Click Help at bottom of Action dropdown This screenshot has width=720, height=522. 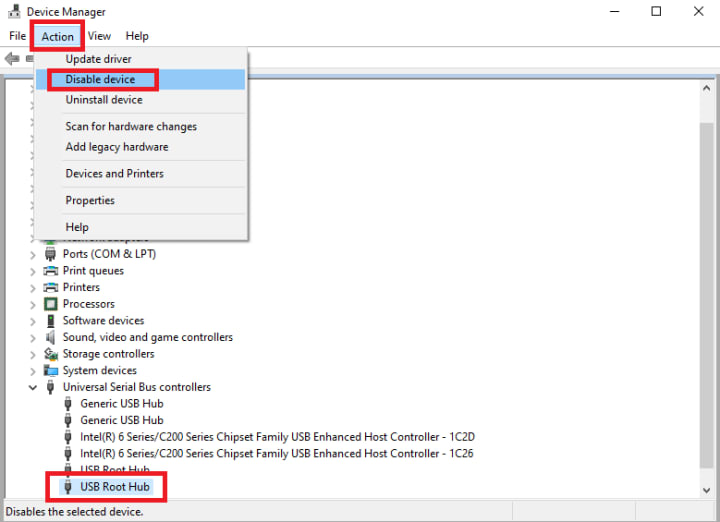(141, 227)
